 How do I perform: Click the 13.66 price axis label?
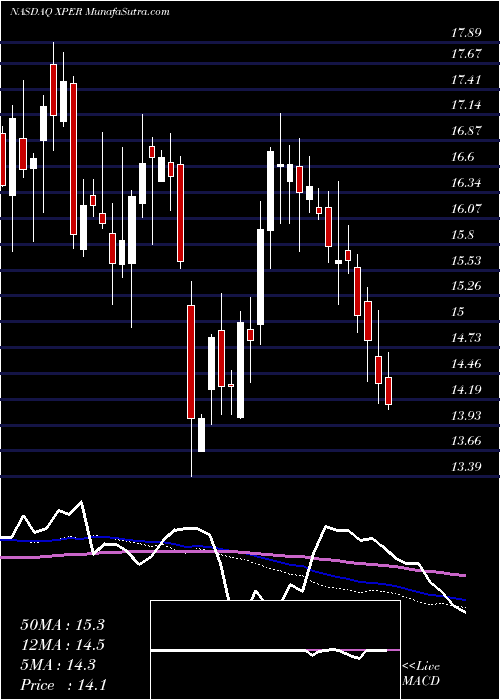(466, 441)
